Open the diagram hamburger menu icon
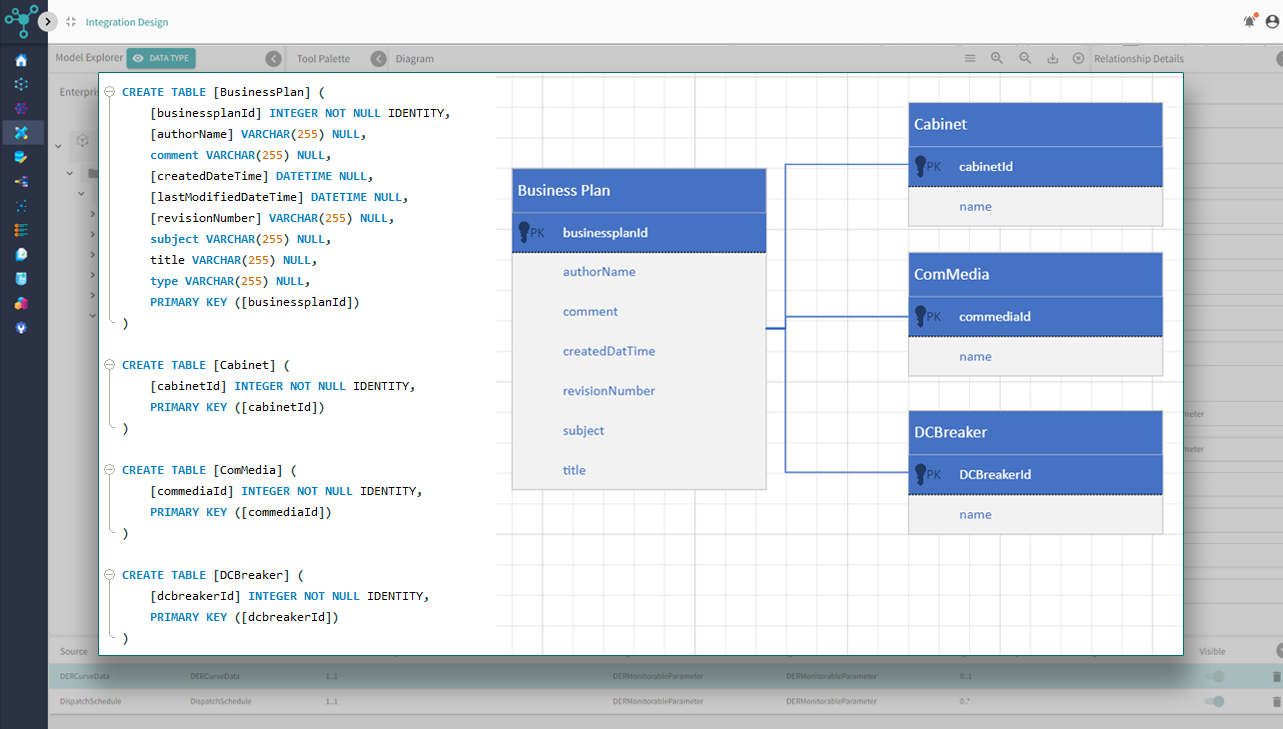The image size is (1283, 729). tap(969, 58)
